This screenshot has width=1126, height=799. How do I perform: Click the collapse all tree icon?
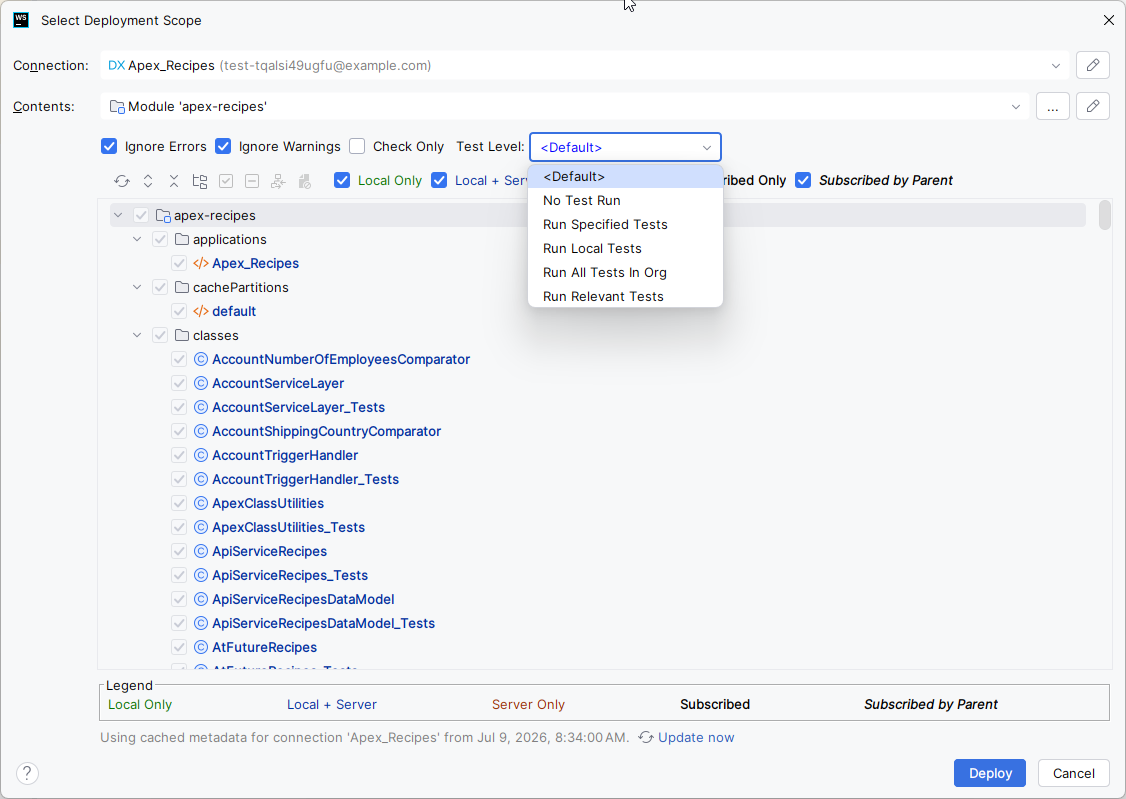point(174,181)
